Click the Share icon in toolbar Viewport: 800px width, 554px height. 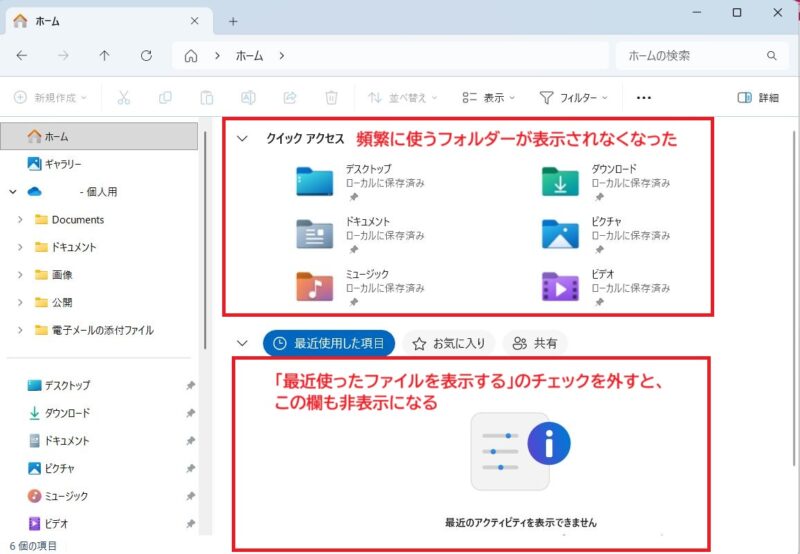click(x=290, y=97)
